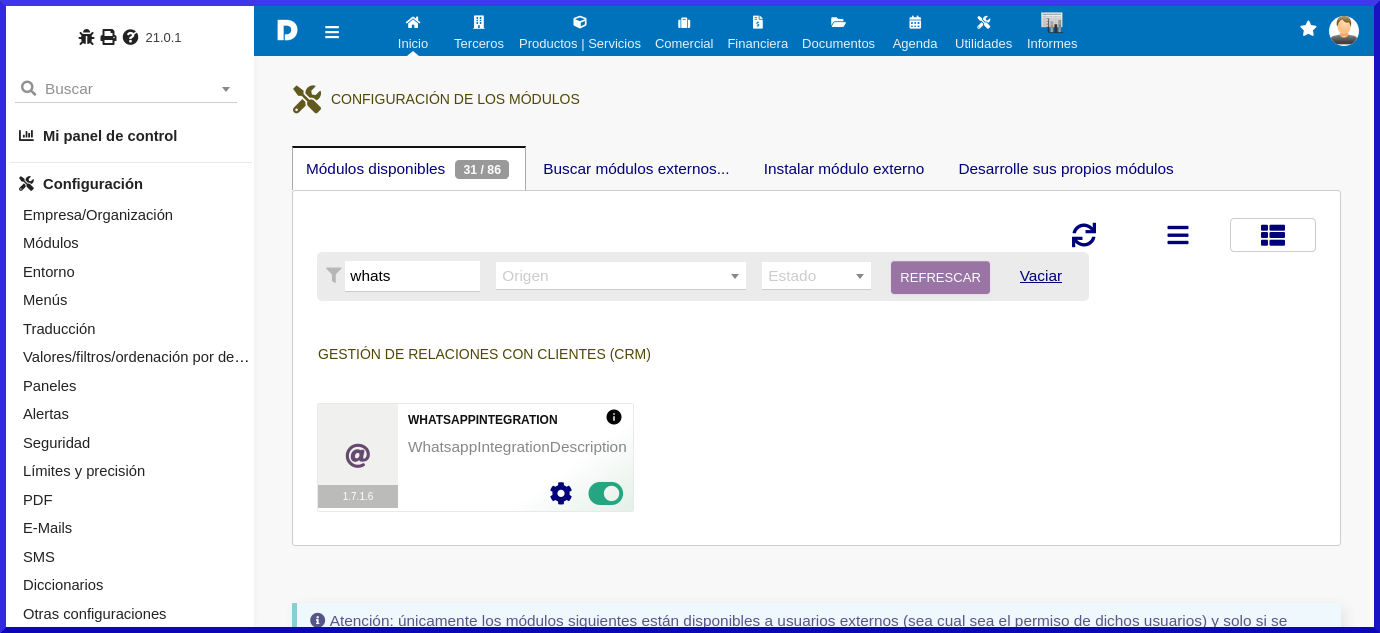Expand the Buscar search dropdown arrow
This screenshot has width=1380, height=633.
[x=226, y=89]
